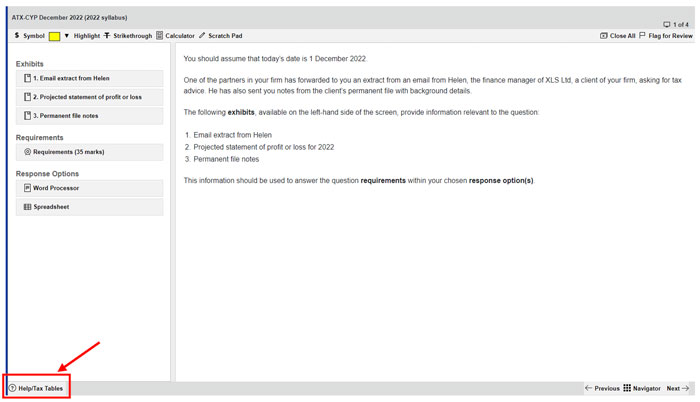Image resolution: width=700 pixels, height=402 pixels.
Task: Open the Scratch Pad
Action: point(221,35)
